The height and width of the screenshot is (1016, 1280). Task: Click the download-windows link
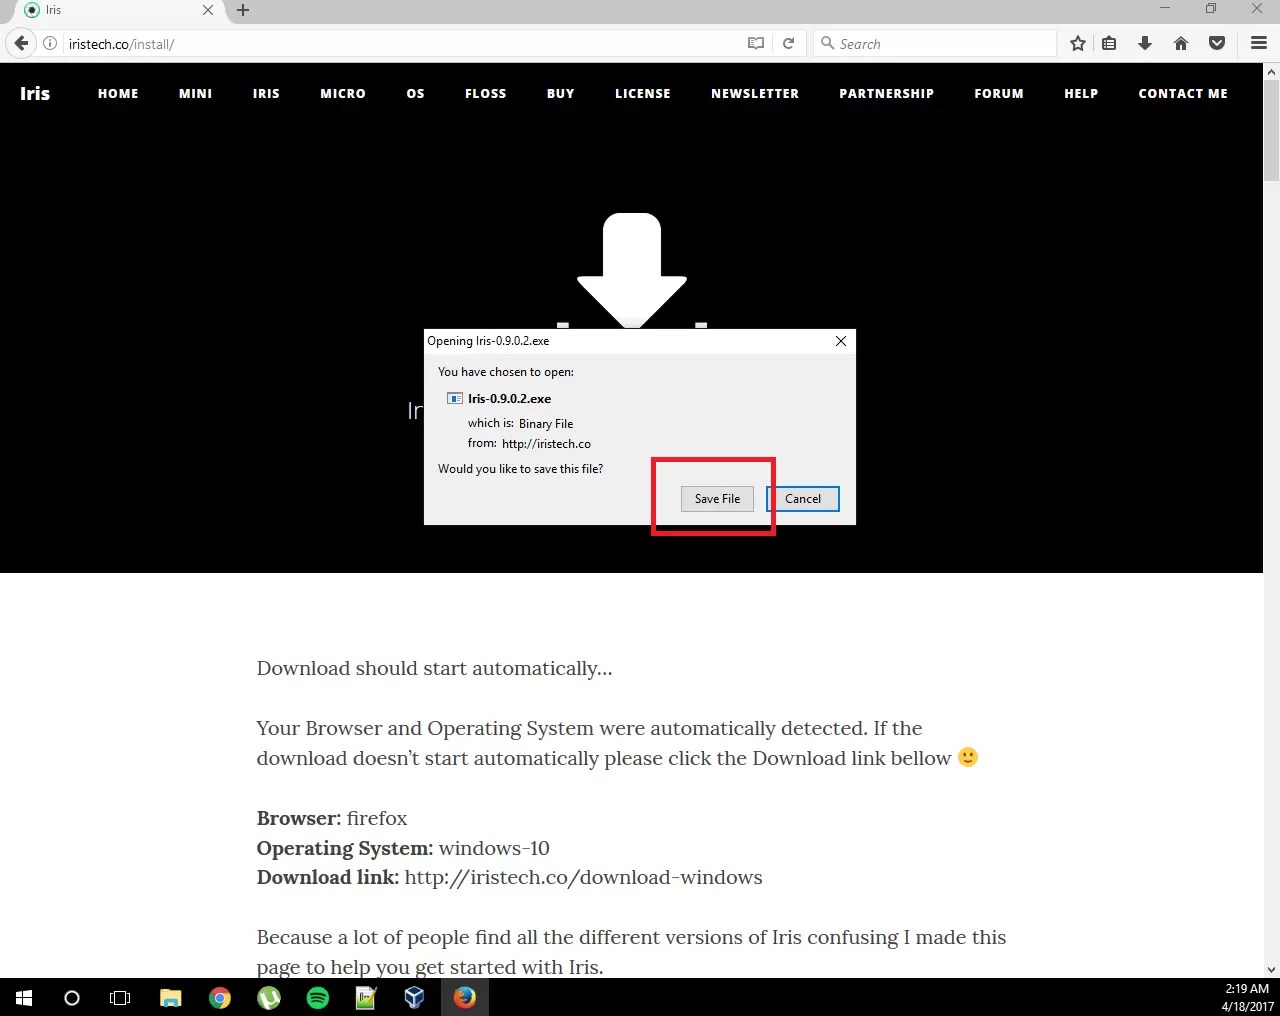coord(583,877)
